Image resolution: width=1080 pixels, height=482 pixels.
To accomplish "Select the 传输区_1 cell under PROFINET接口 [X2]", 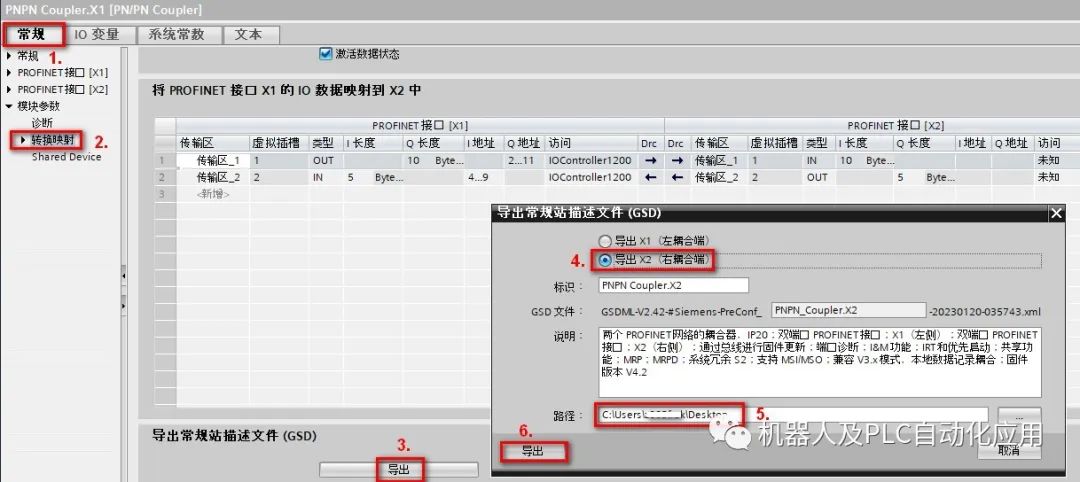I will click(719, 160).
